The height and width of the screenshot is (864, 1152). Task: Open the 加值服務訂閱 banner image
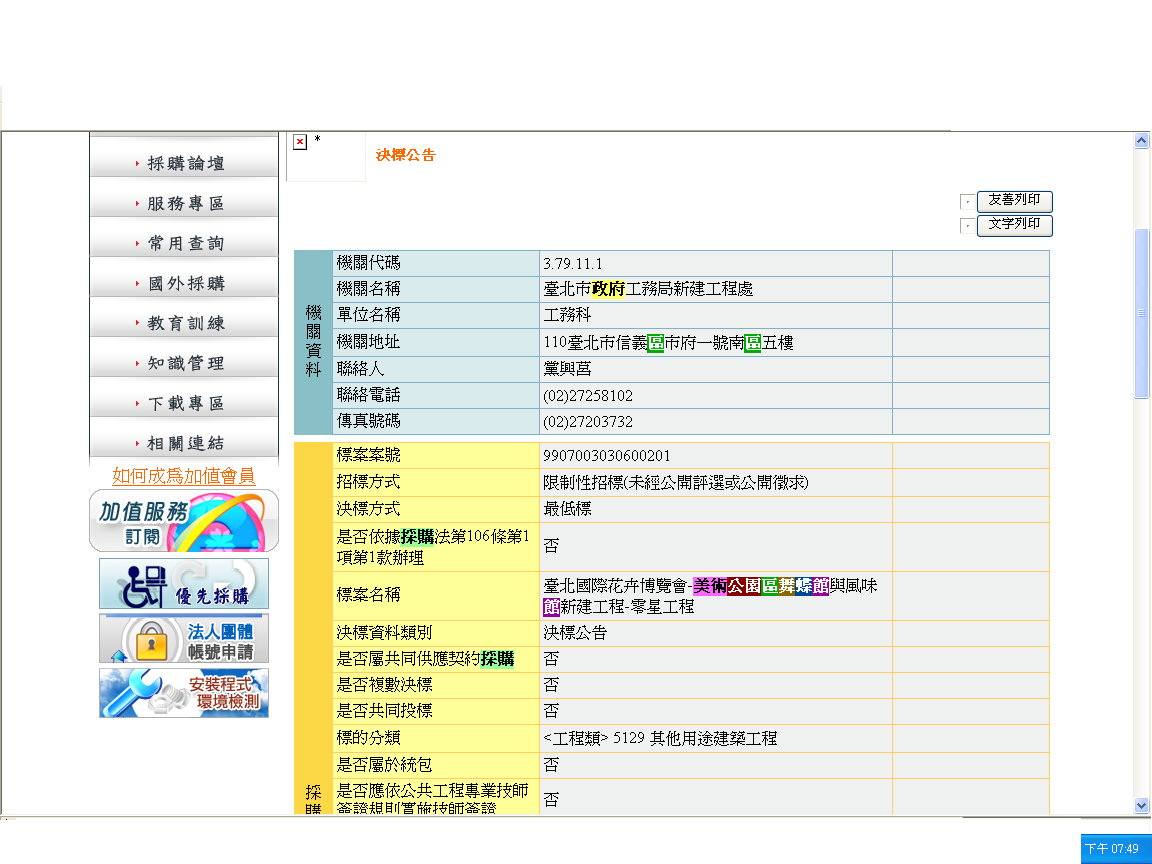coord(184,520)
